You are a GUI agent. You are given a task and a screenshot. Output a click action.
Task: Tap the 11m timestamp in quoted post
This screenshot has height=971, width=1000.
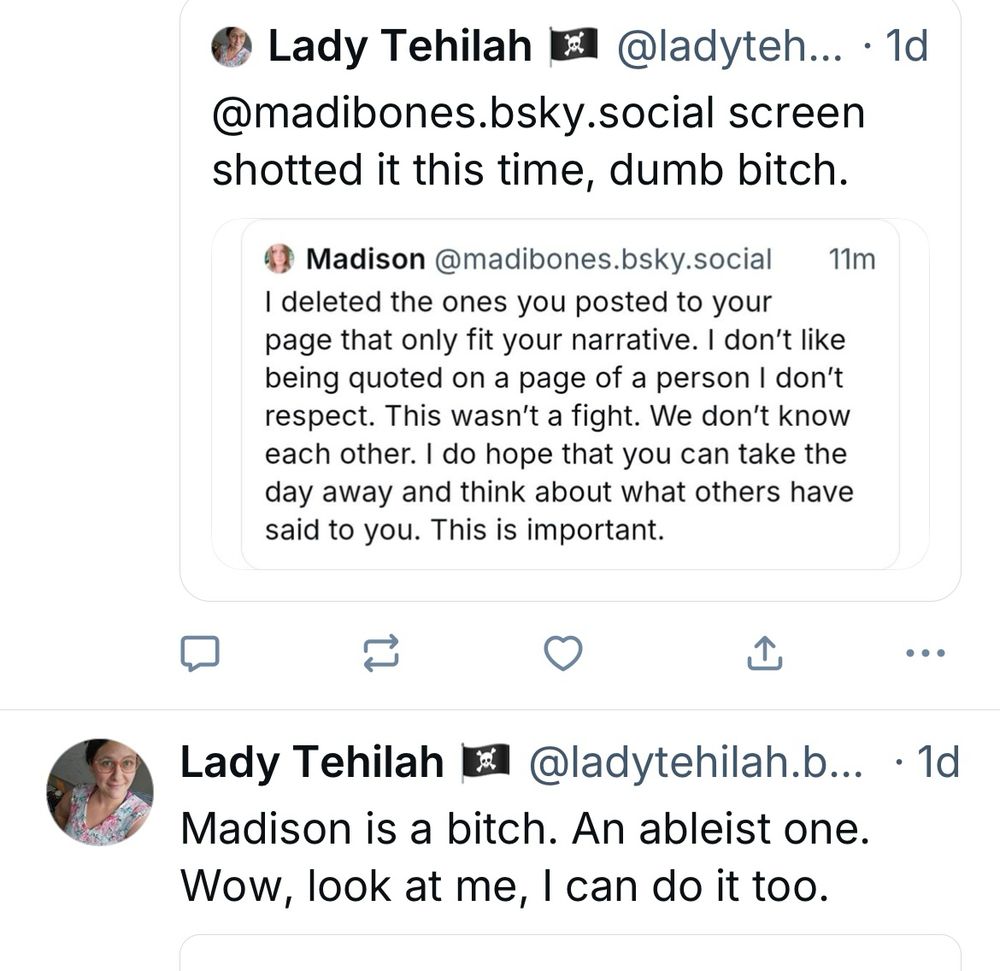tap(852, 260)
